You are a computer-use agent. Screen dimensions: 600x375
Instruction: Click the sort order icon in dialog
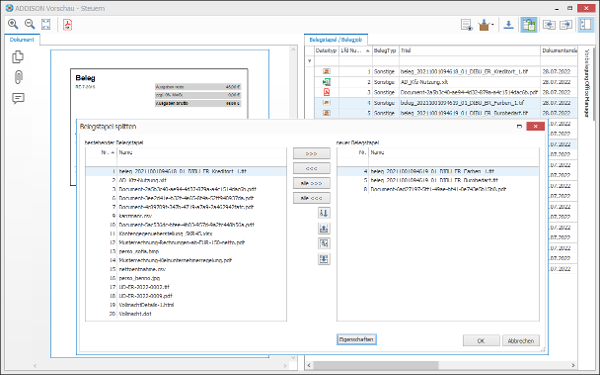[x=324, y=213]
